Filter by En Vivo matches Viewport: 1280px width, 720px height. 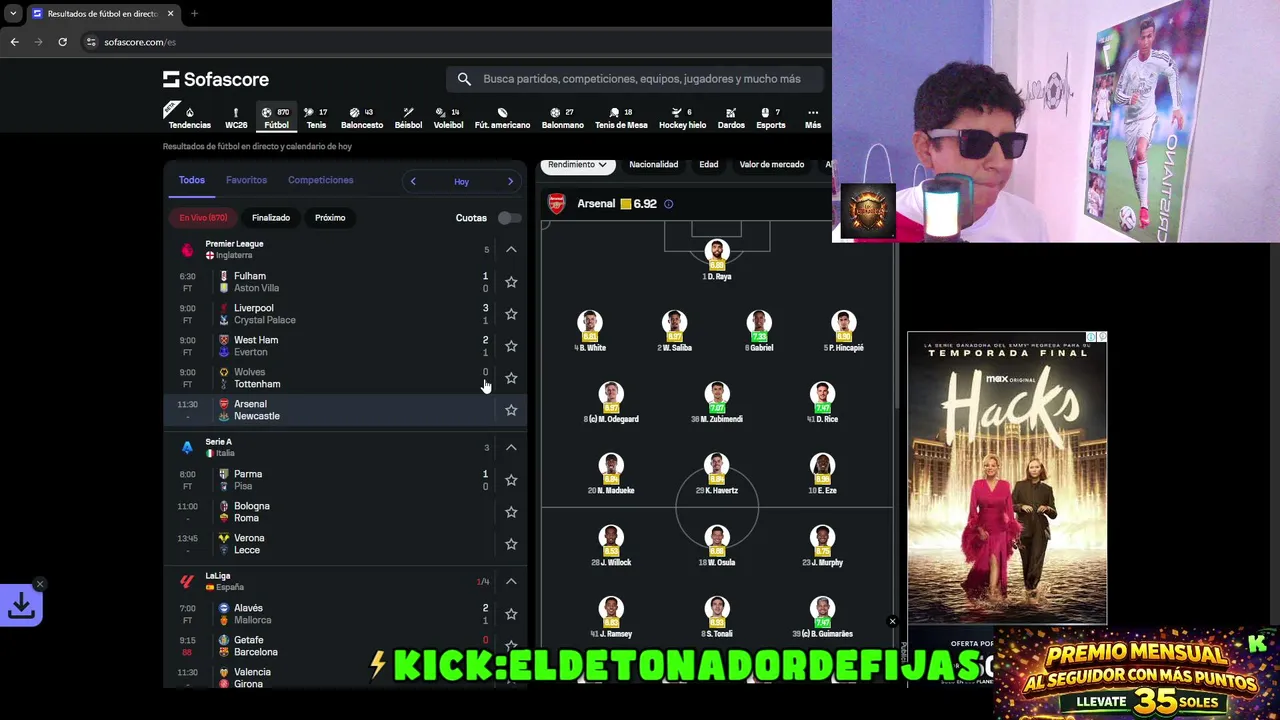203,218
